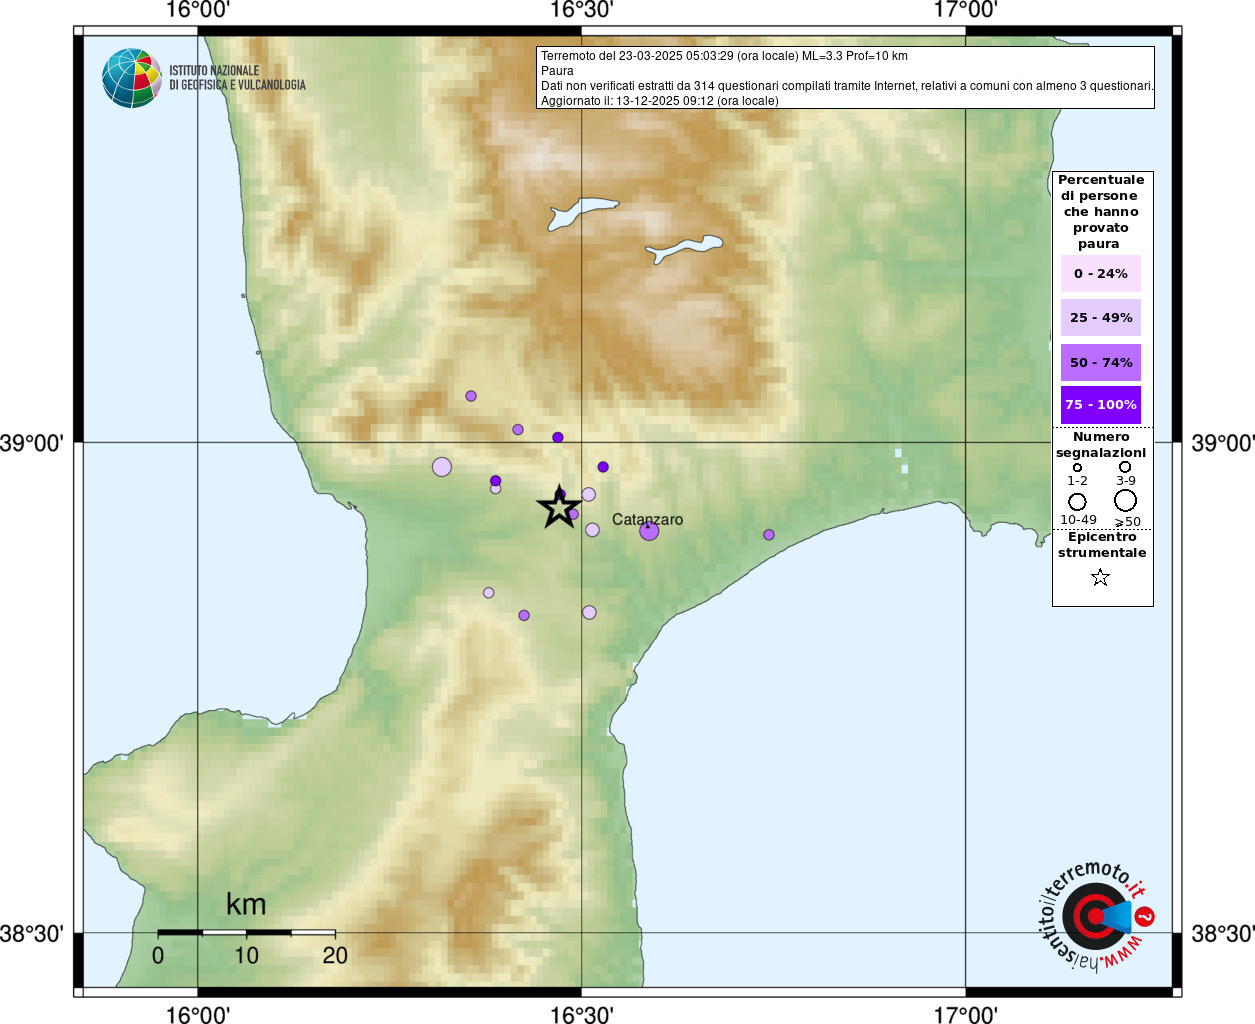The height and width of the screenshot is (1024, 1255).
Task: Click the right 39°00' latitude label
Action: (x=1222, y=442)
